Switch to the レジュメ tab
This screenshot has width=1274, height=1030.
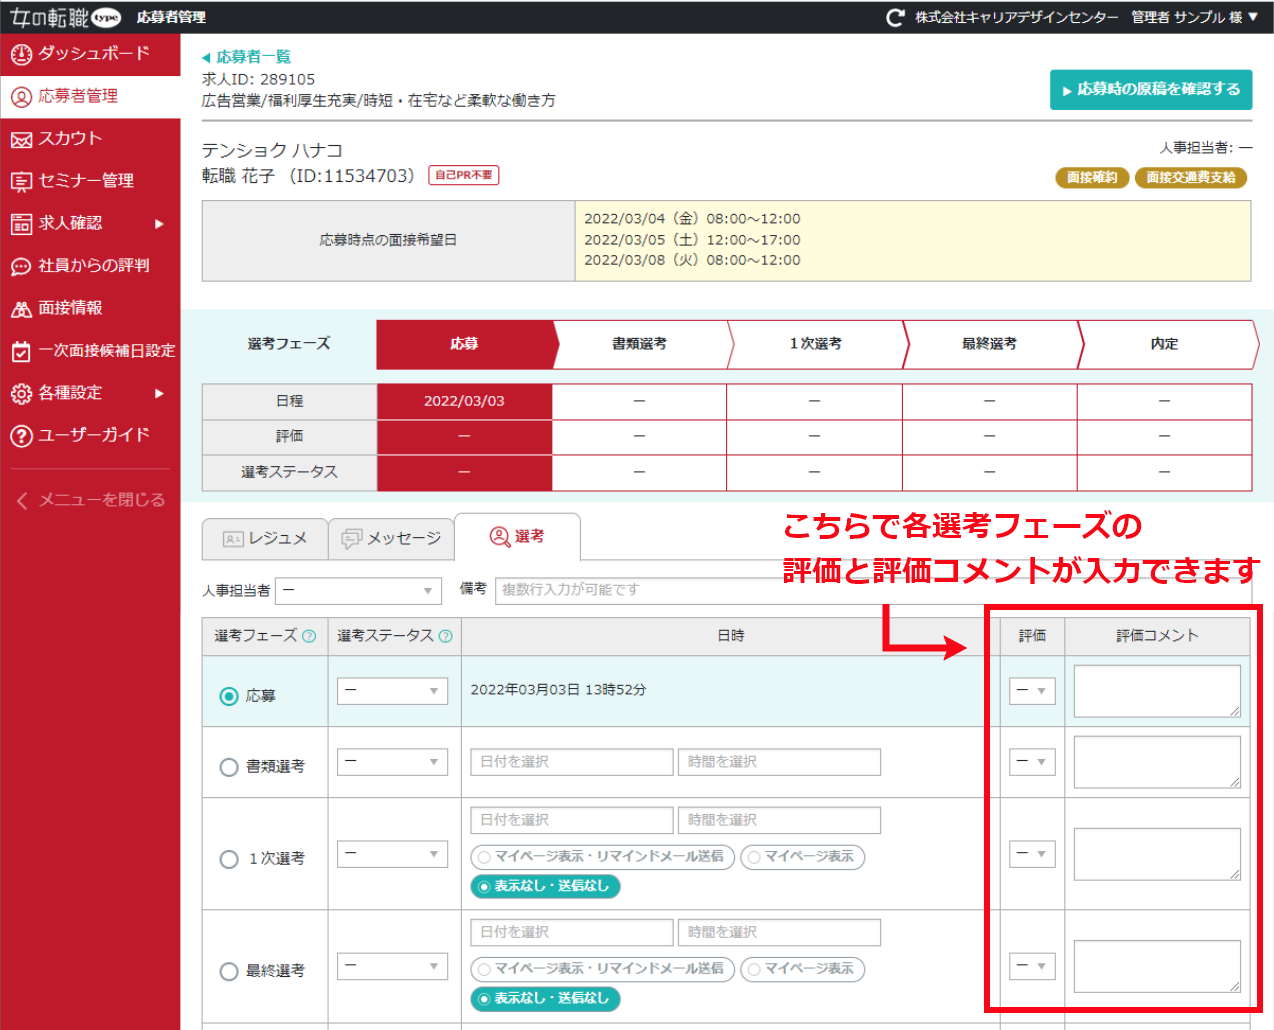[265, 539]
